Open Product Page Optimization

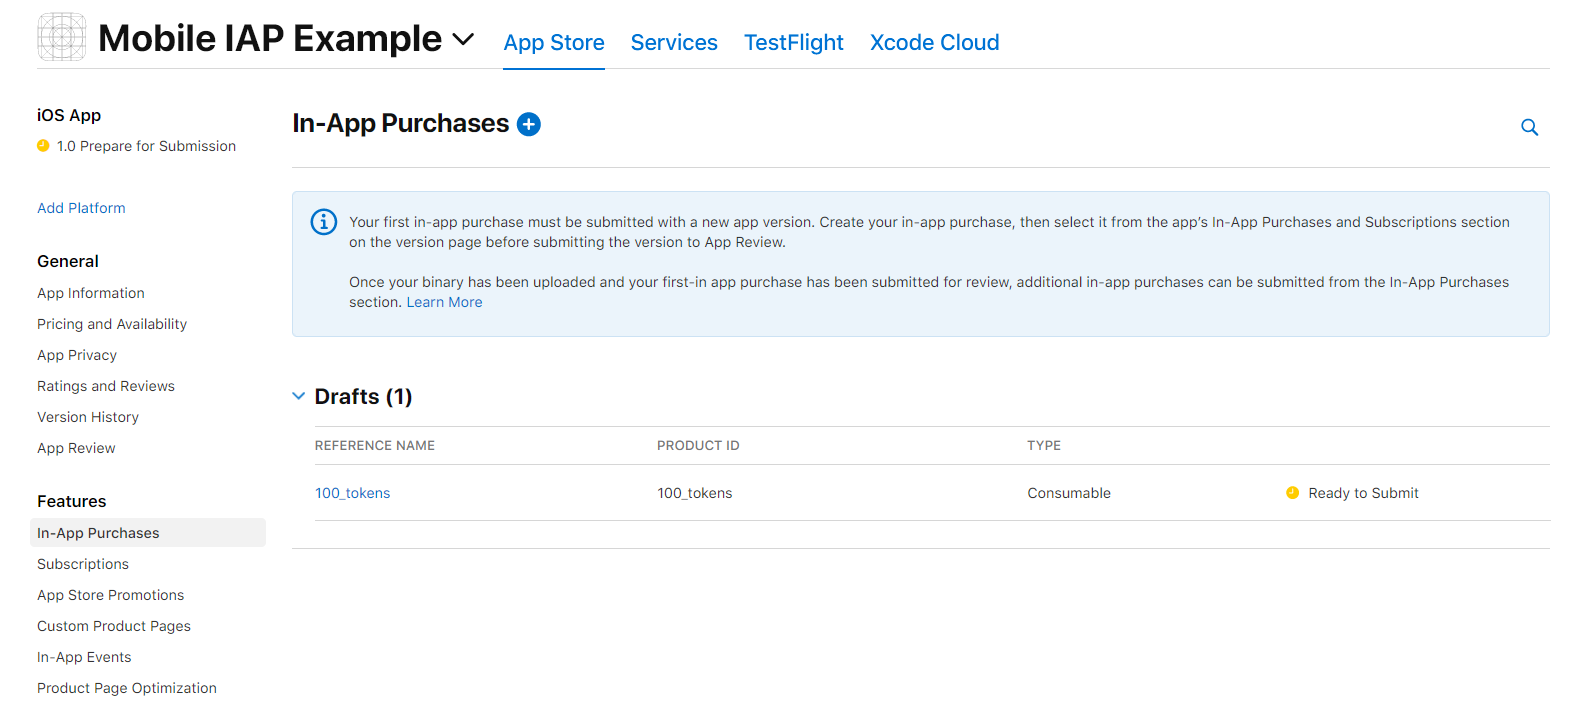(127, 688)
